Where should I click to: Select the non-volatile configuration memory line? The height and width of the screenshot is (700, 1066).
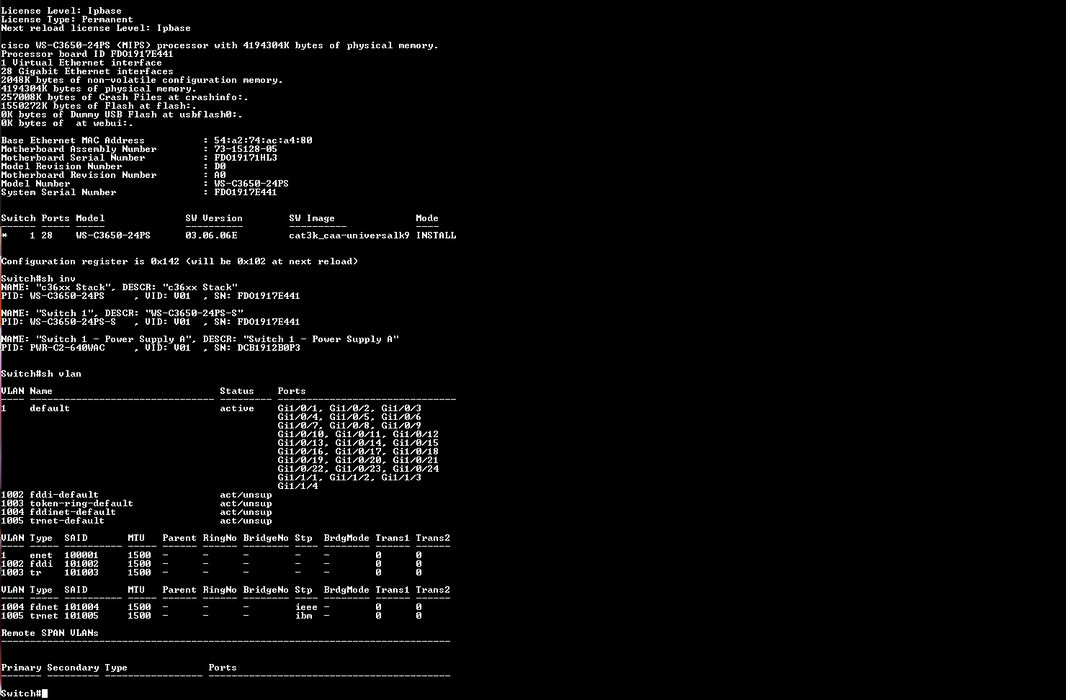(x=142, y=80)
